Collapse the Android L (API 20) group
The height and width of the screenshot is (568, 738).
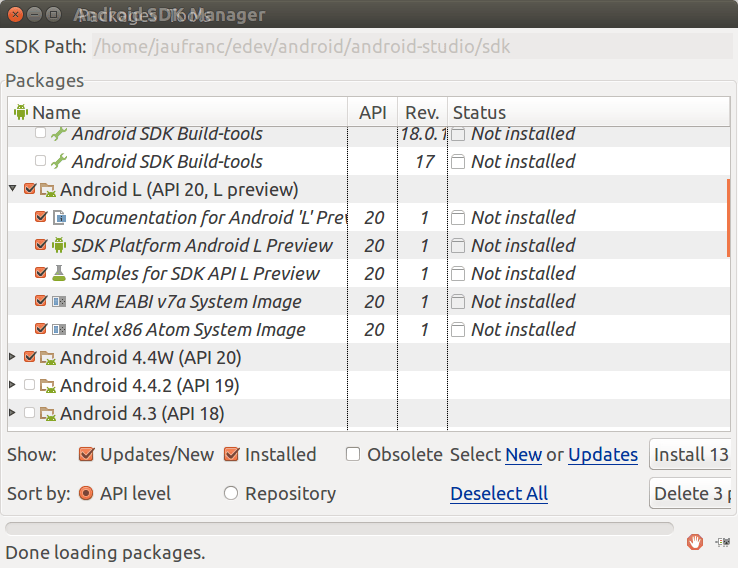13,189
